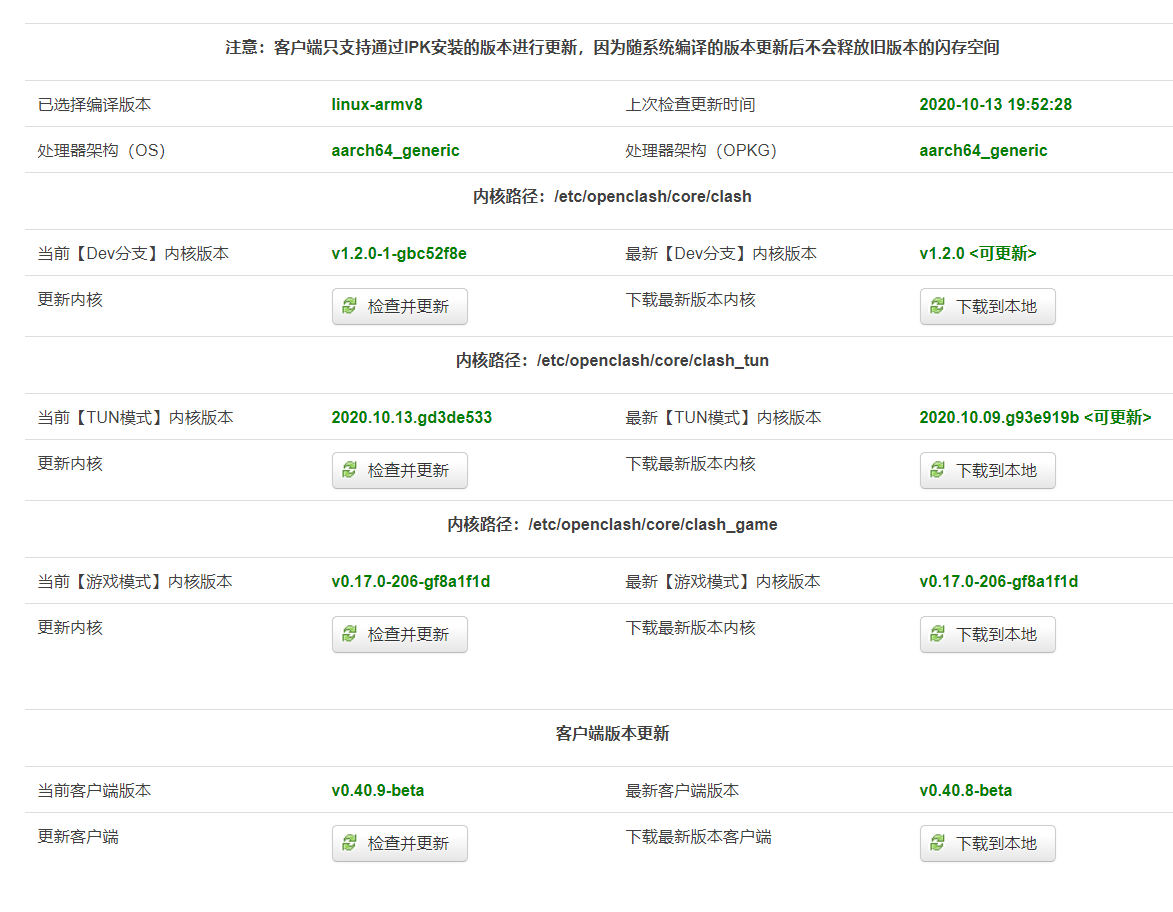Select the 已选择编译版本 label
This screenshot has width=1173, height=912.
click(94, 104)
